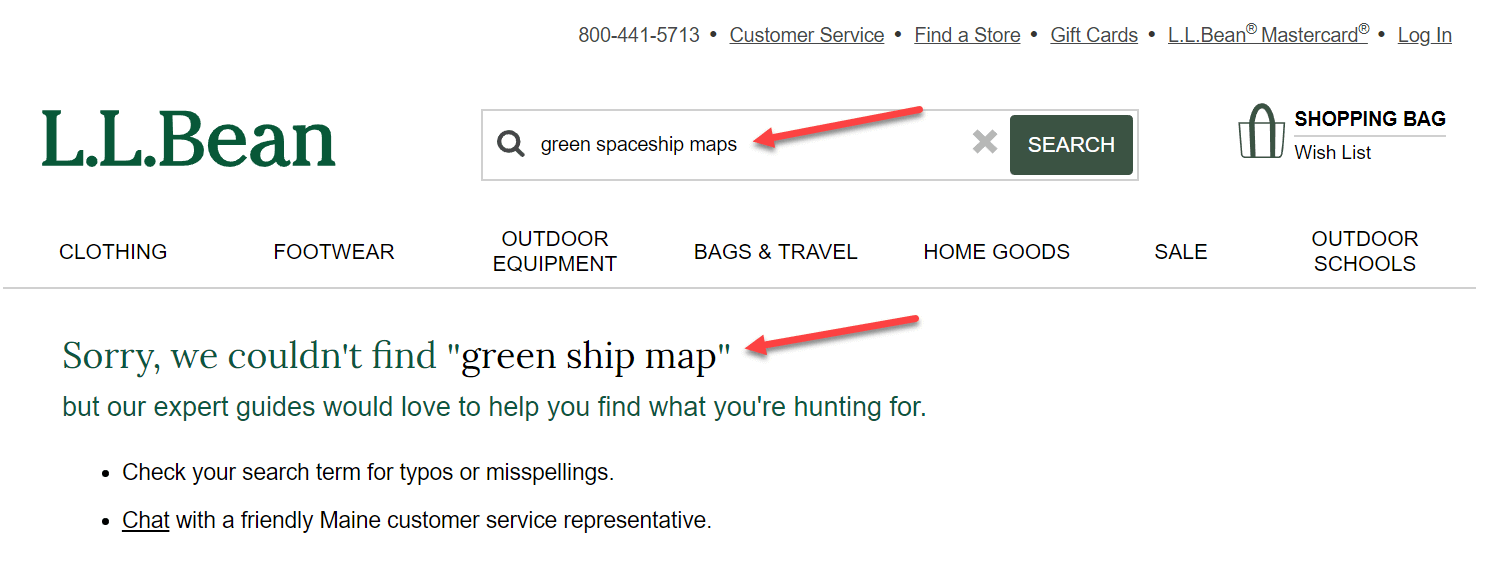Viewport: 1489px width, 563px height.
Task: Select the Log In link
Action: 1425,35
